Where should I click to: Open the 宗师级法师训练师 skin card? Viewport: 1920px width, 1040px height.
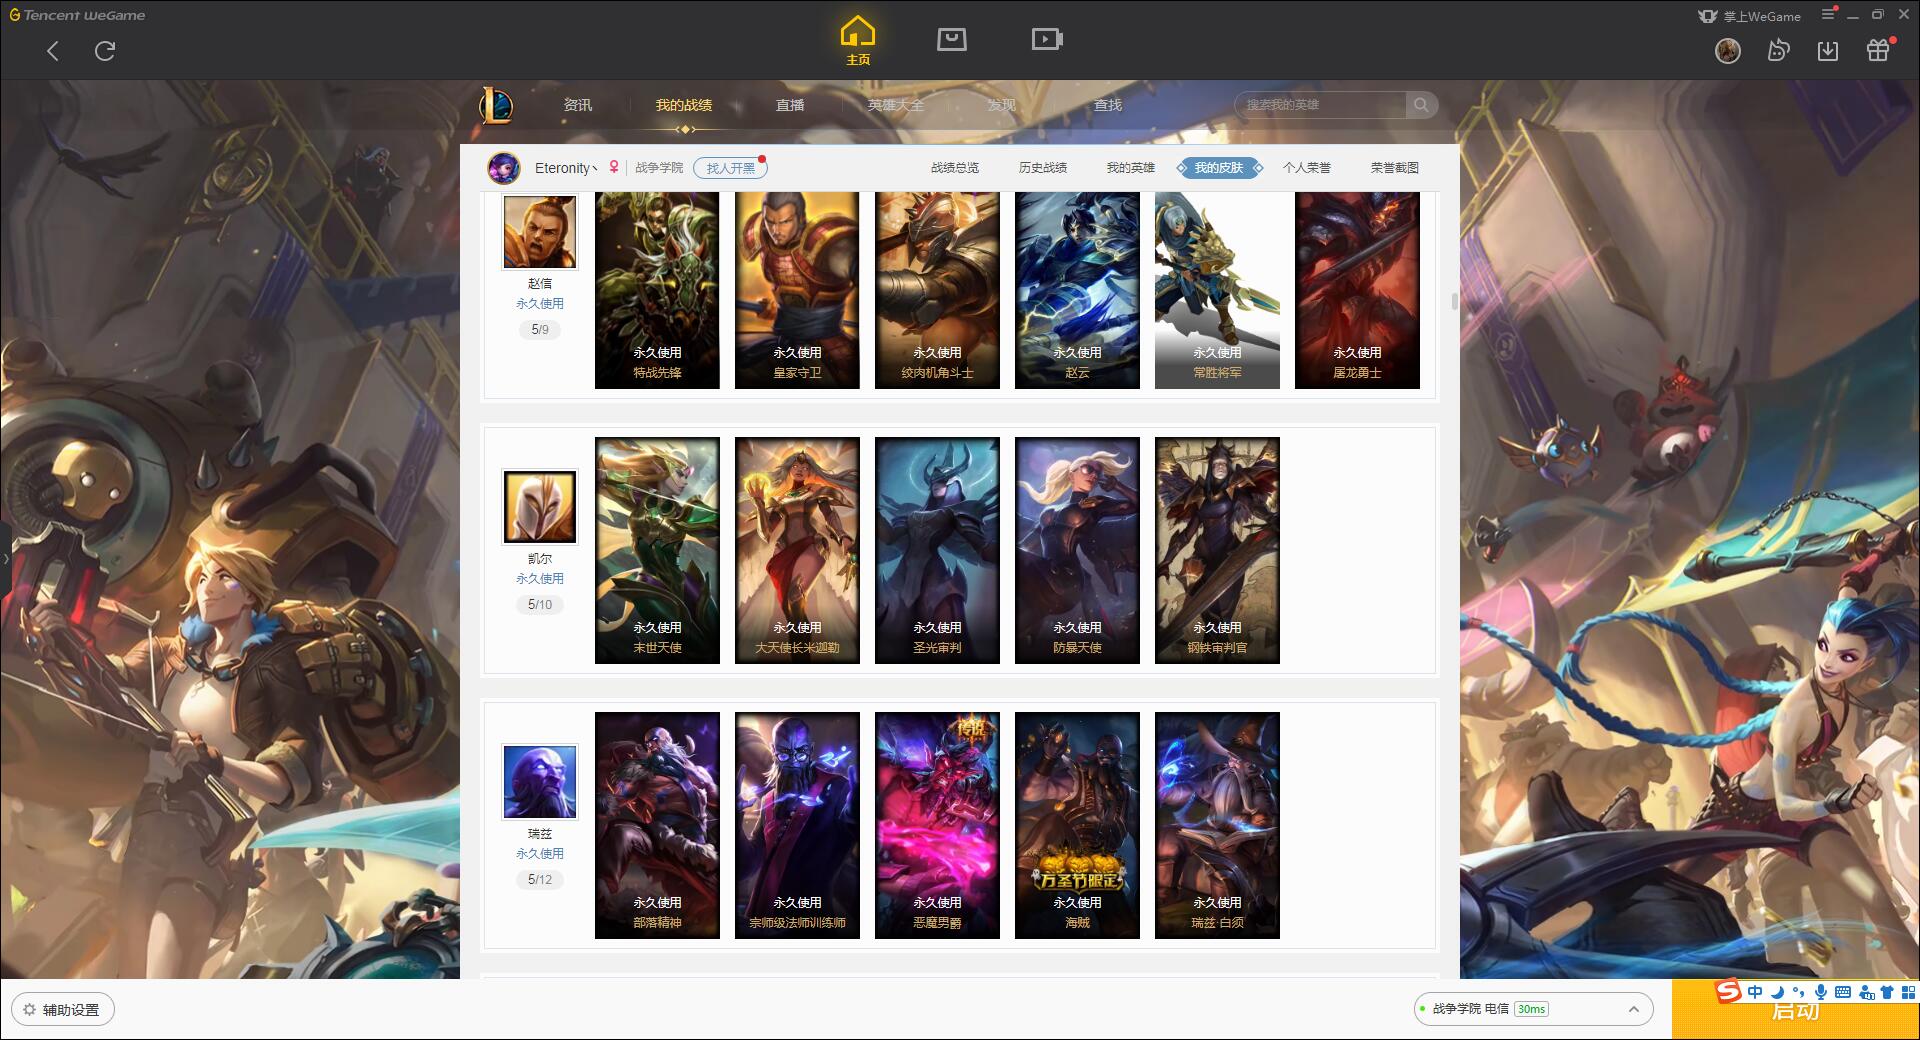(797, 825)
